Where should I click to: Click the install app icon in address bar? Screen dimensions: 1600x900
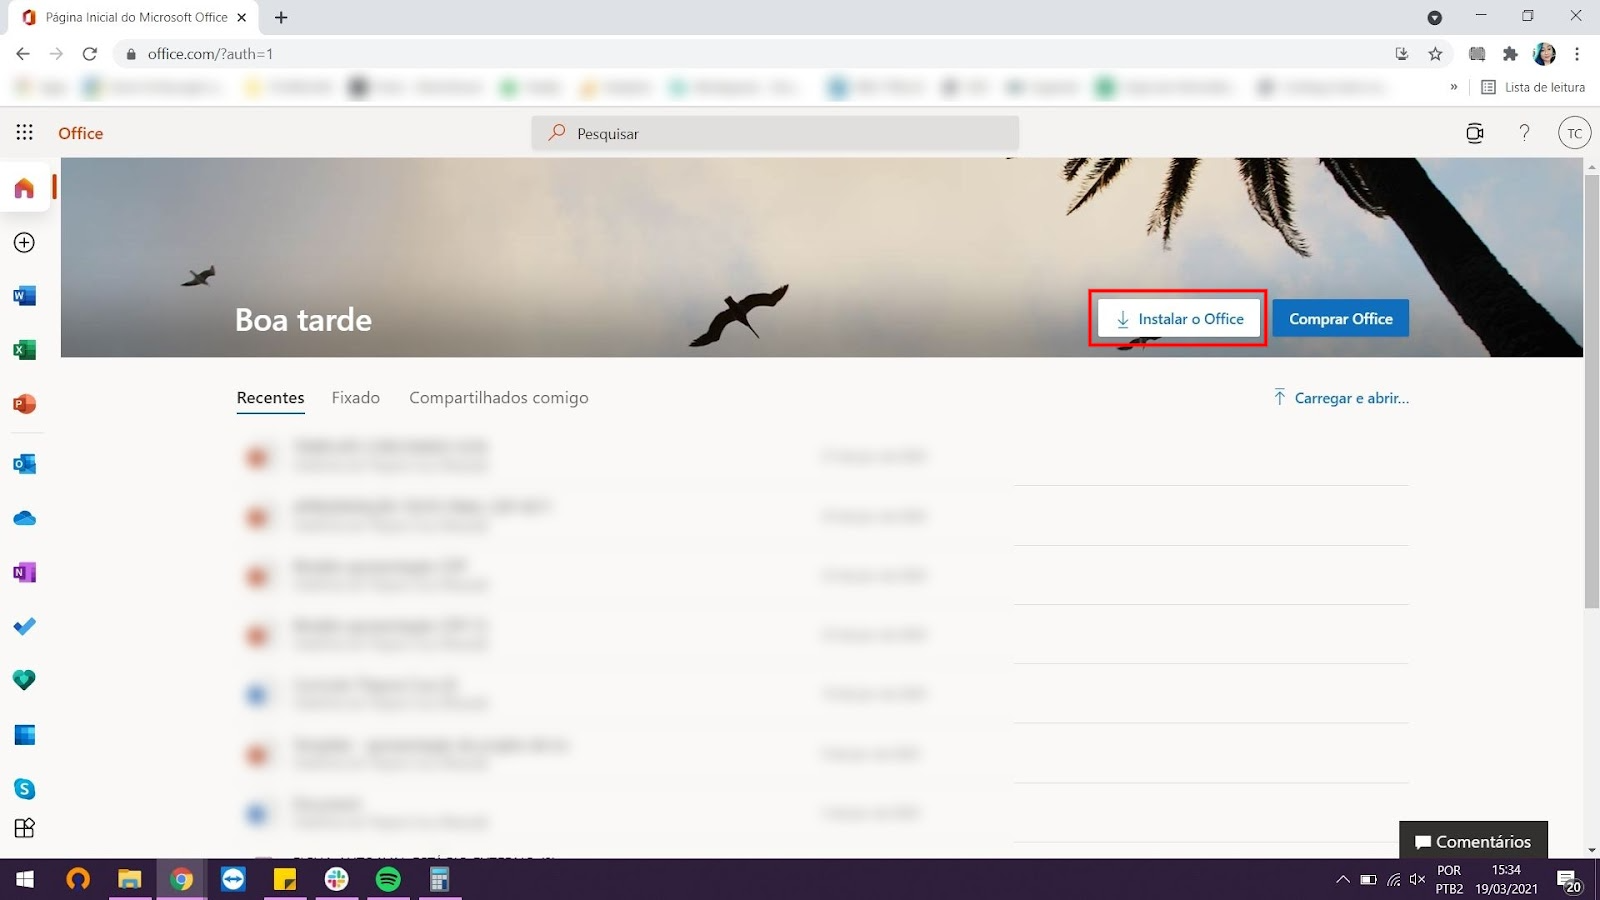[x=1402, y=54]
